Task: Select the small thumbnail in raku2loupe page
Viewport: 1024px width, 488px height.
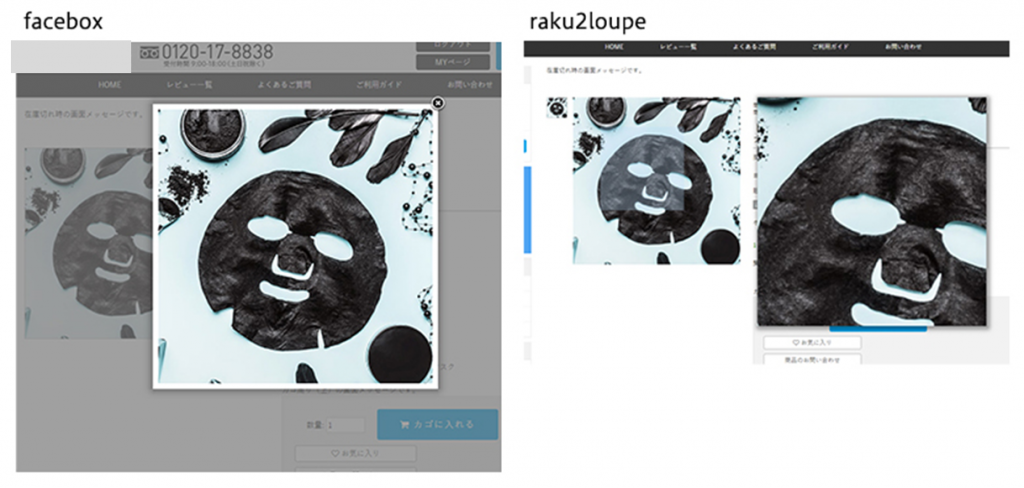Action: [557, 108]
